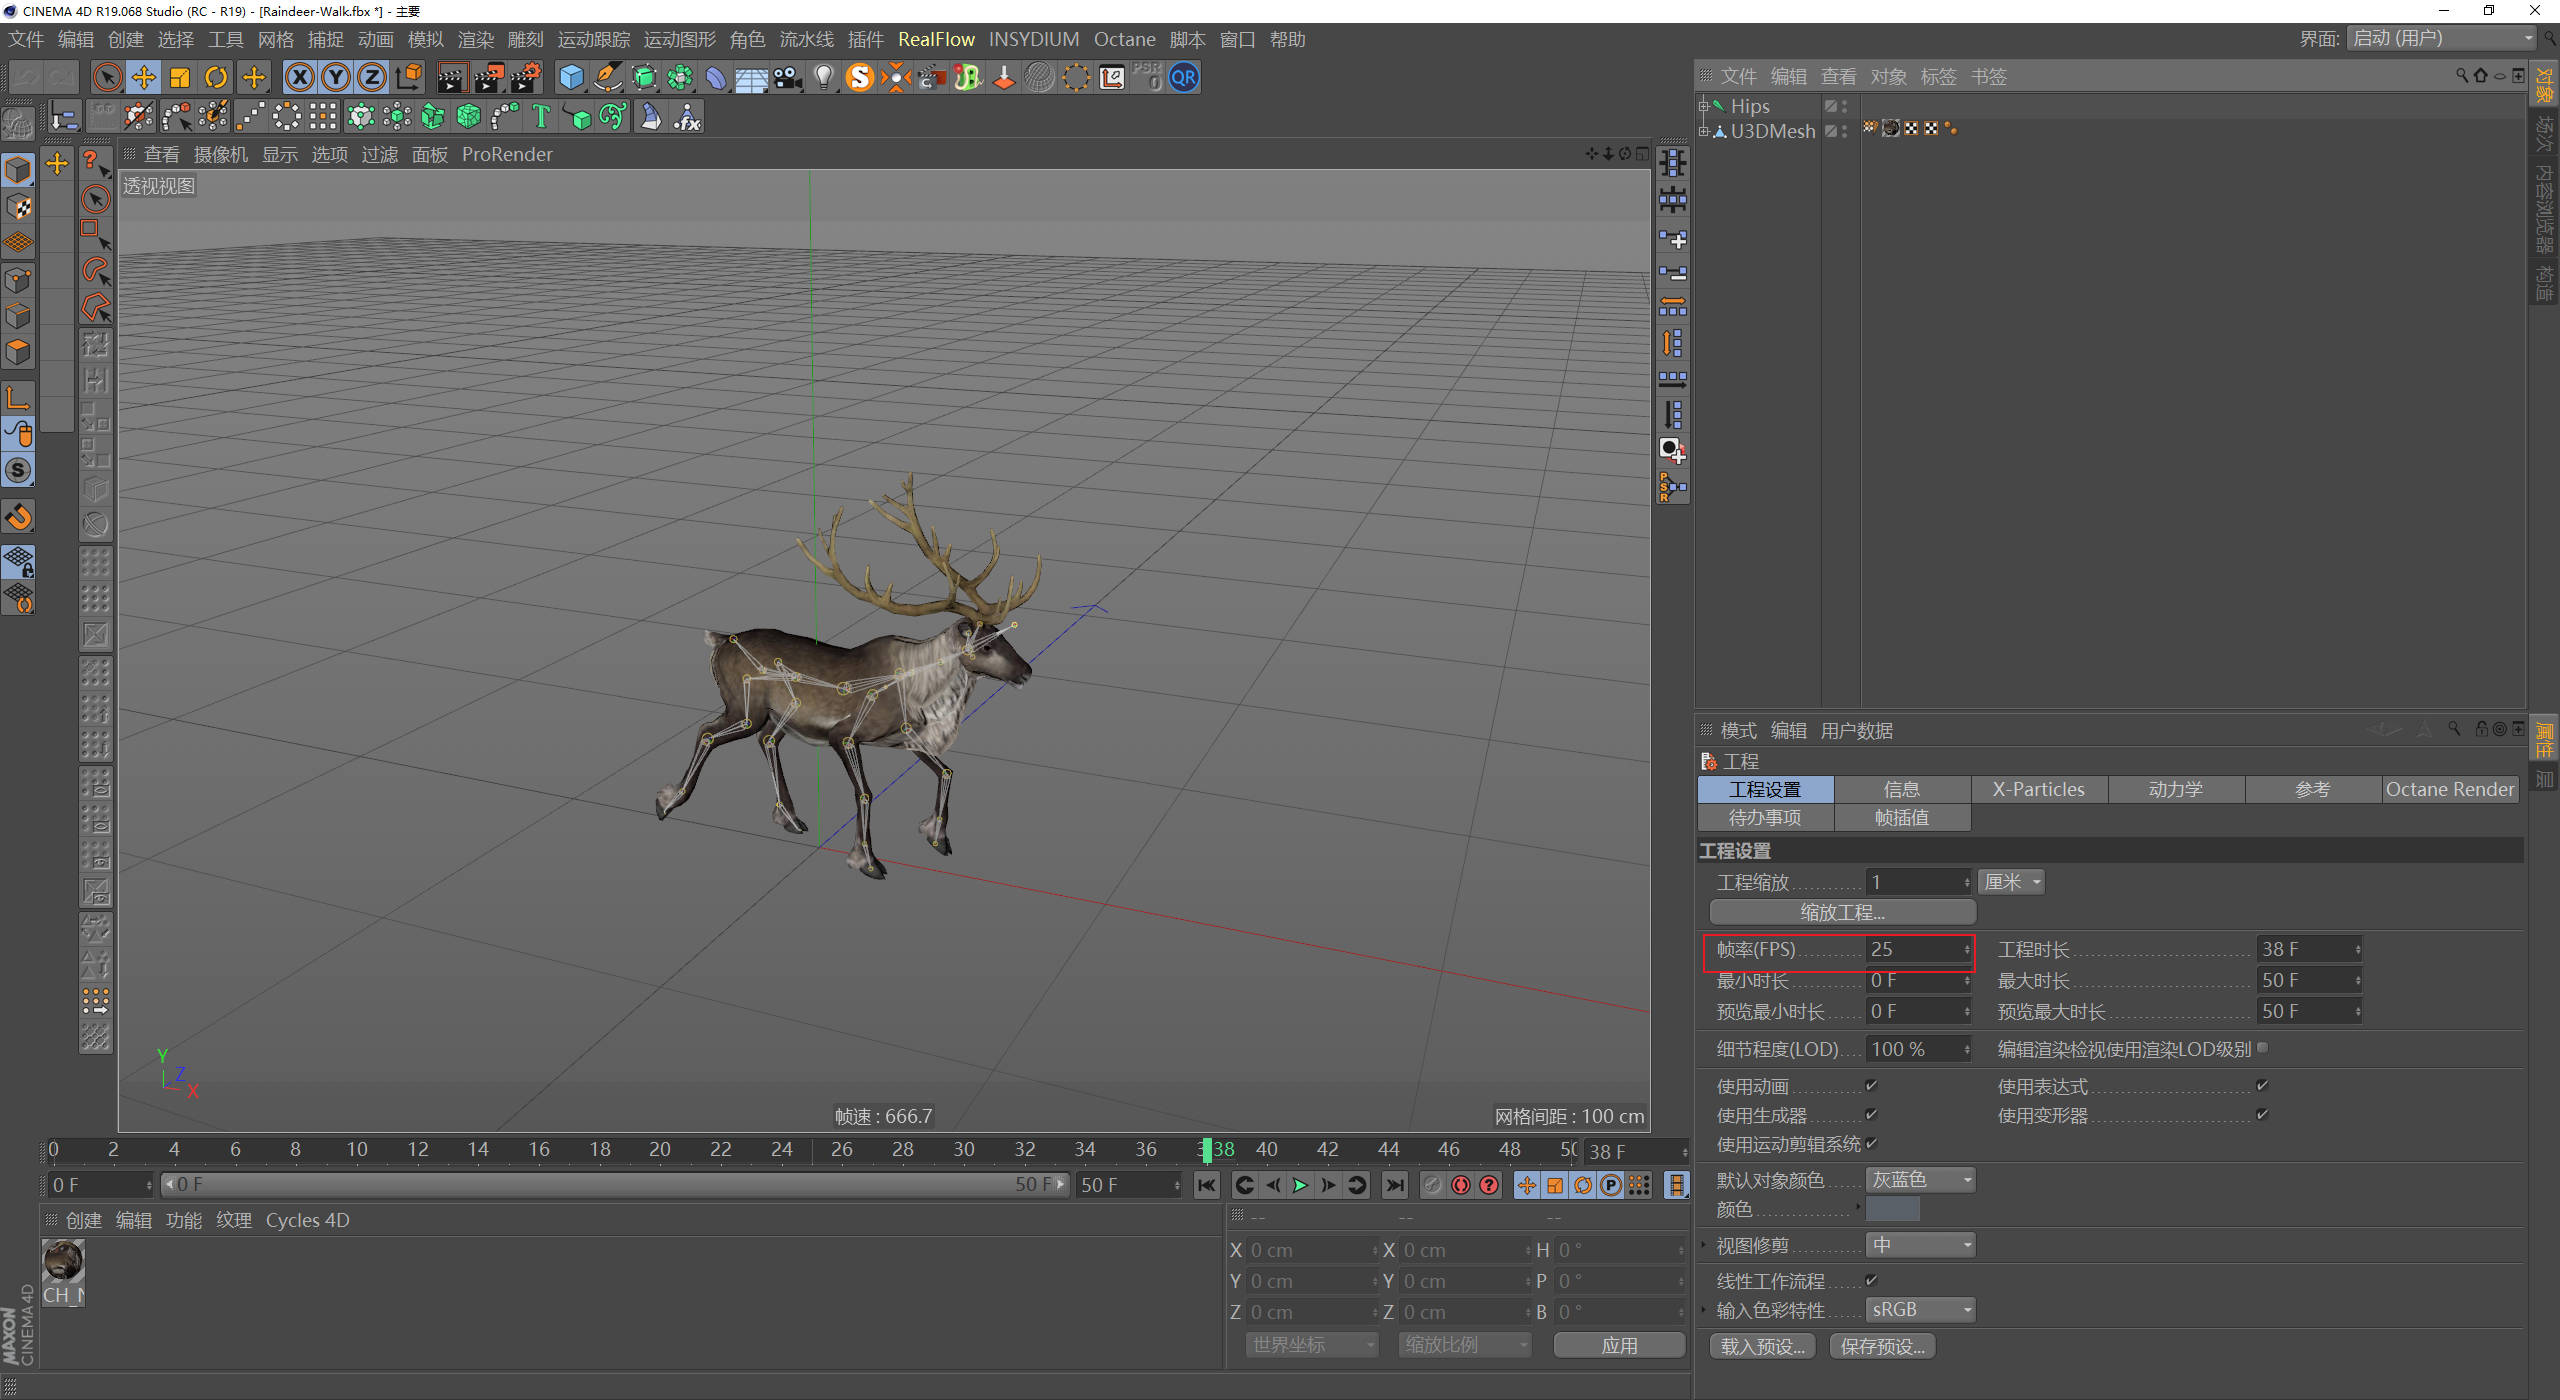This screenshot has height=1400, width=2560.
Task: Toggle the 使用表达式 checkbox
Action: click(2262, 1085)
